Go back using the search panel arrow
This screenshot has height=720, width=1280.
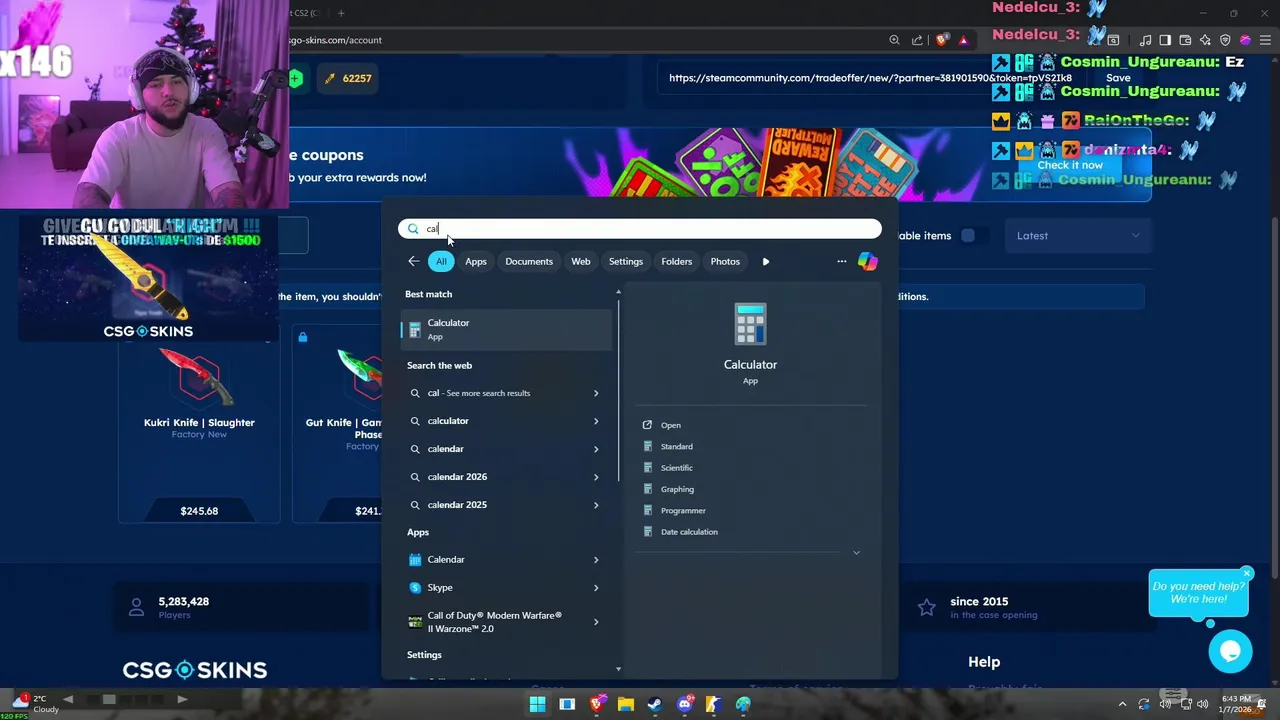coord(414,261)
